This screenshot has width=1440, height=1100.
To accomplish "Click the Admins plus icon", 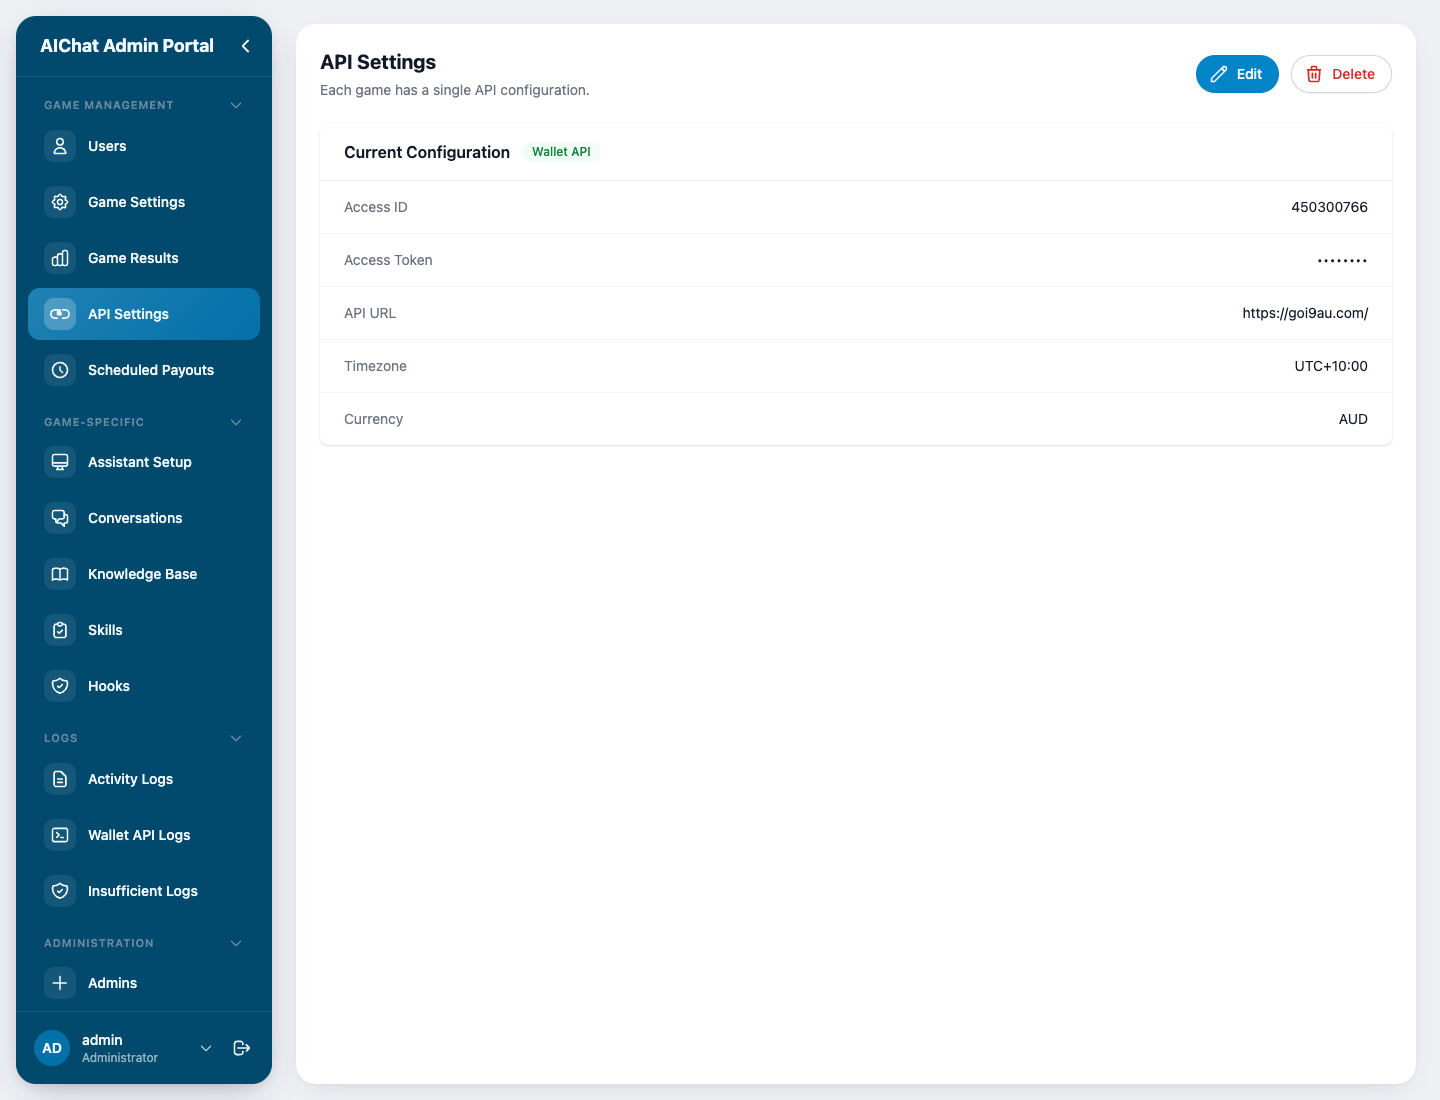I will (60, 983).
